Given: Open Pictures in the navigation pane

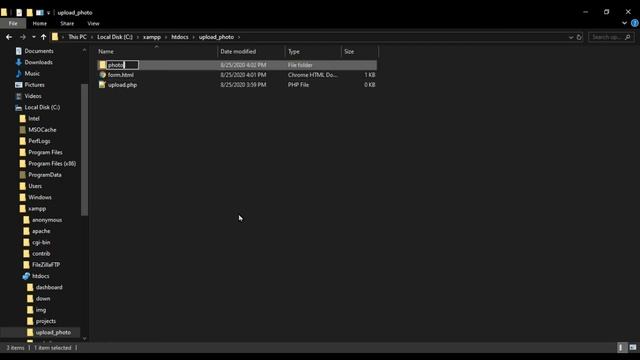Looking at the screenshot, I should pyautogui.click(x=34, y=85).
